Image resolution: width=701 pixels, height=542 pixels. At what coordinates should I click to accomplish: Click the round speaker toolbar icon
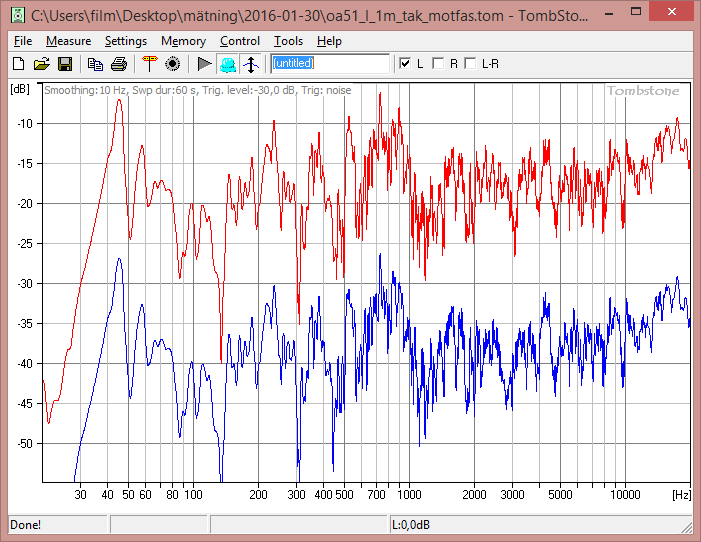pyautogui.click(x=173, y=64)
